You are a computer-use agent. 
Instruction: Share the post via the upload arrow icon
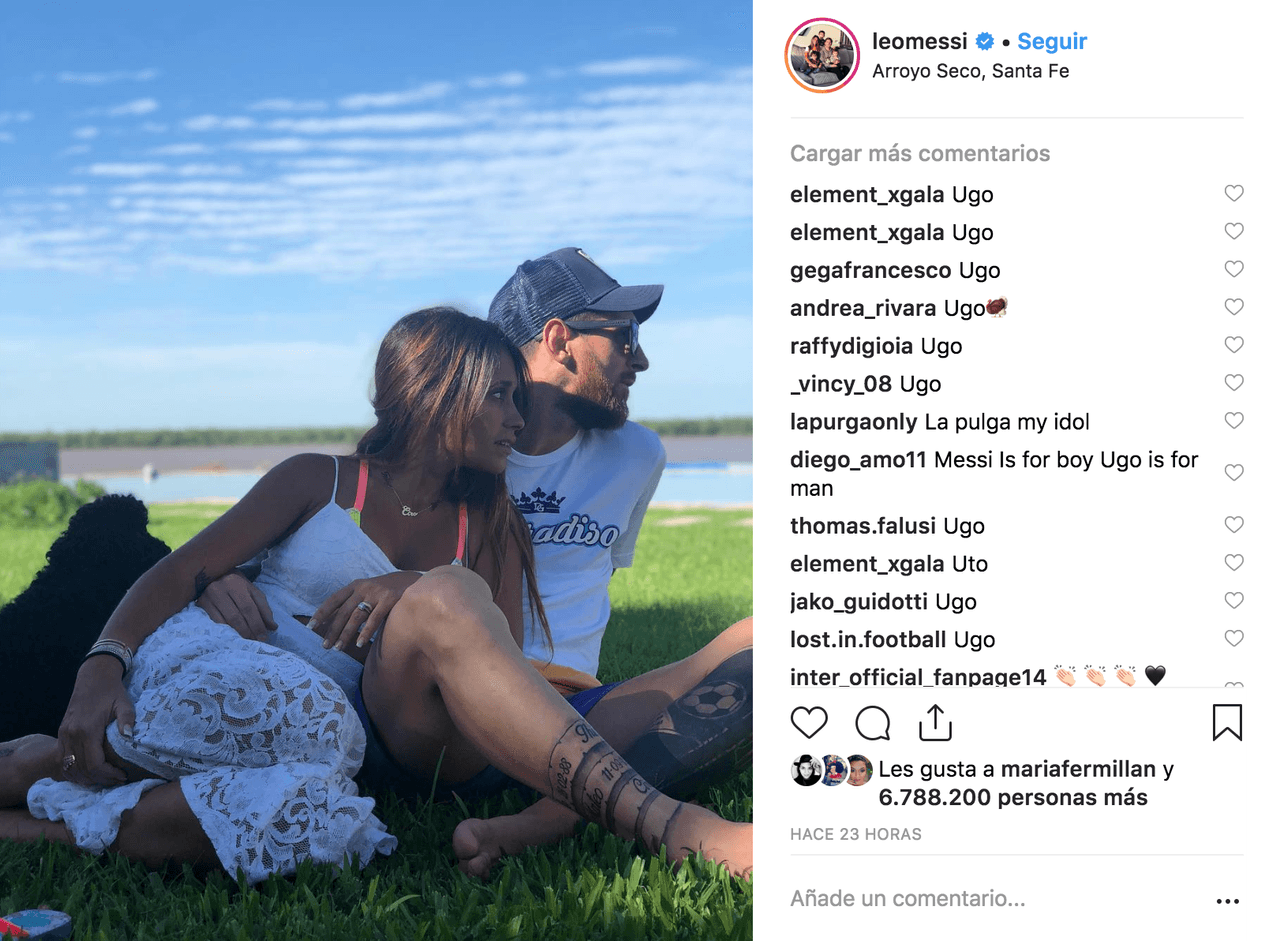tap(935, 722)
